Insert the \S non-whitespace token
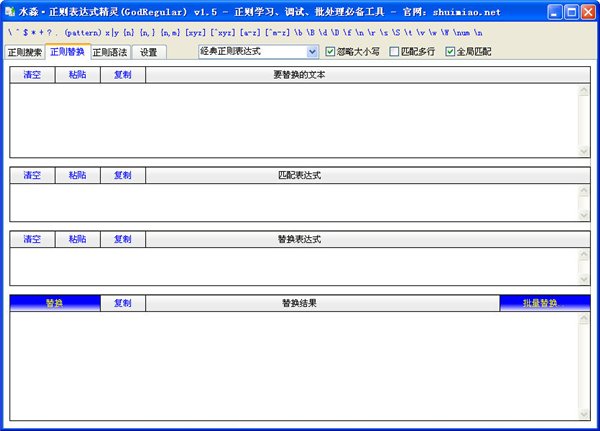Image resolution: width=600 pixels, height=431 pixels. pyautogui.click(x=396, y=33)
